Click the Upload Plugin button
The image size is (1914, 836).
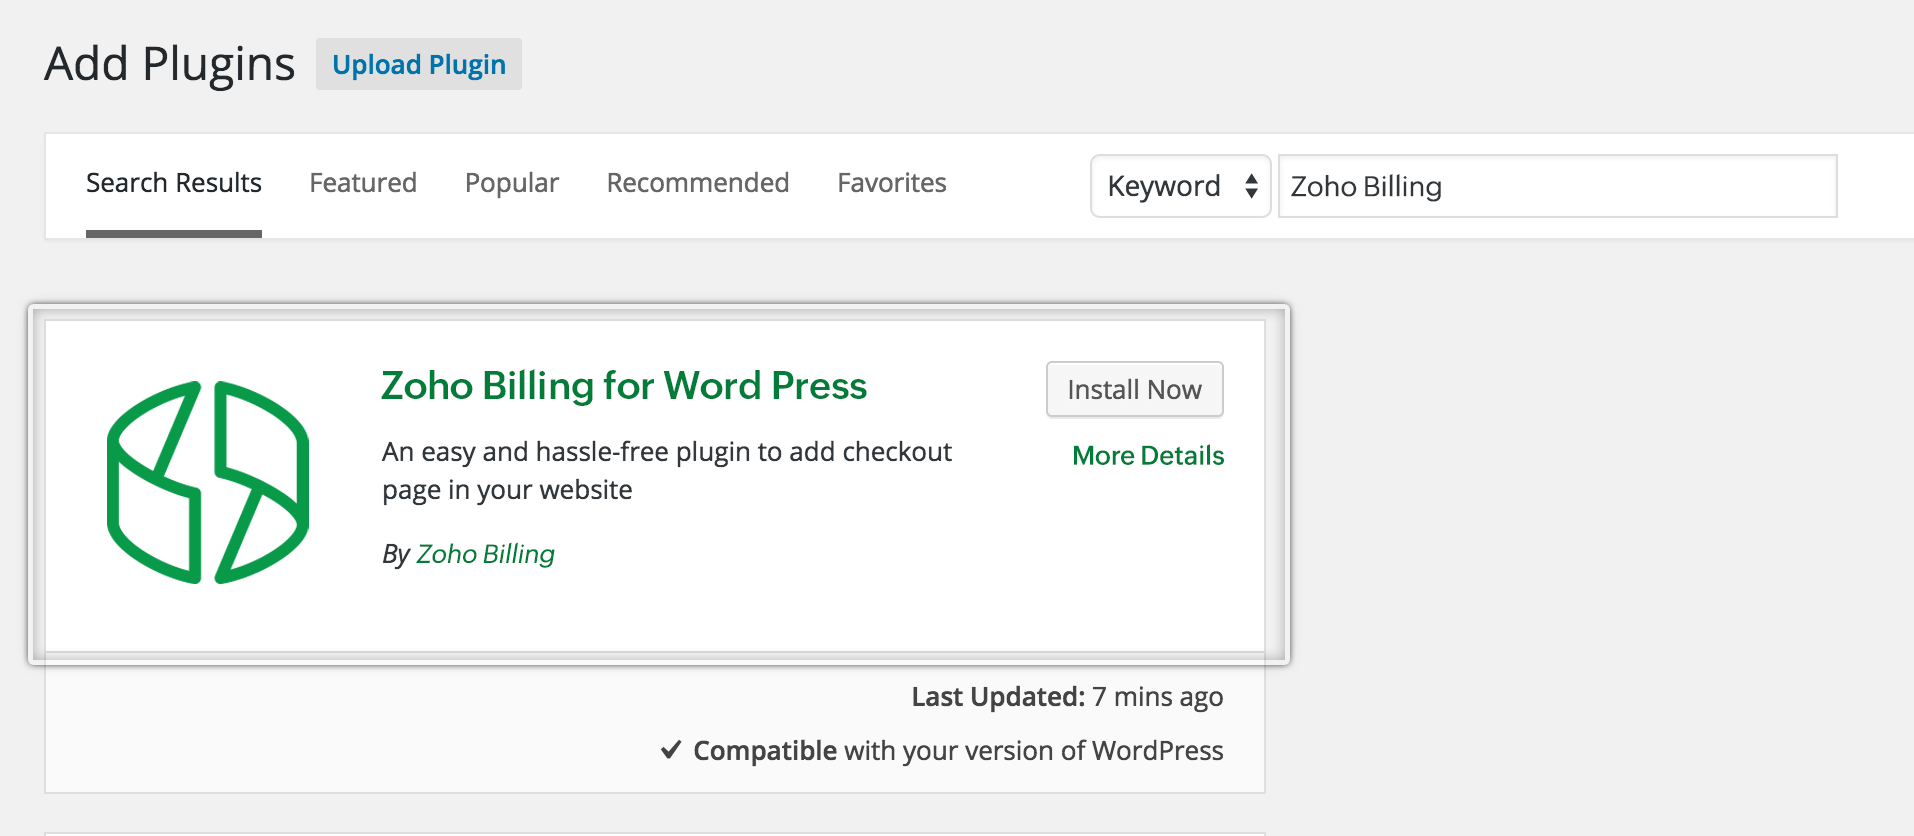pos(418,64)
